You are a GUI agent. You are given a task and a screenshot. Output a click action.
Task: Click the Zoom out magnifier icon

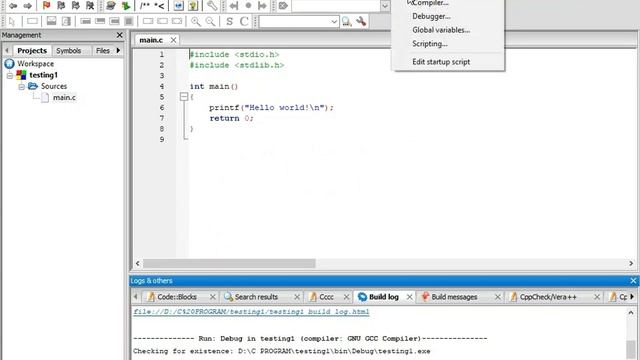[210, 21]
